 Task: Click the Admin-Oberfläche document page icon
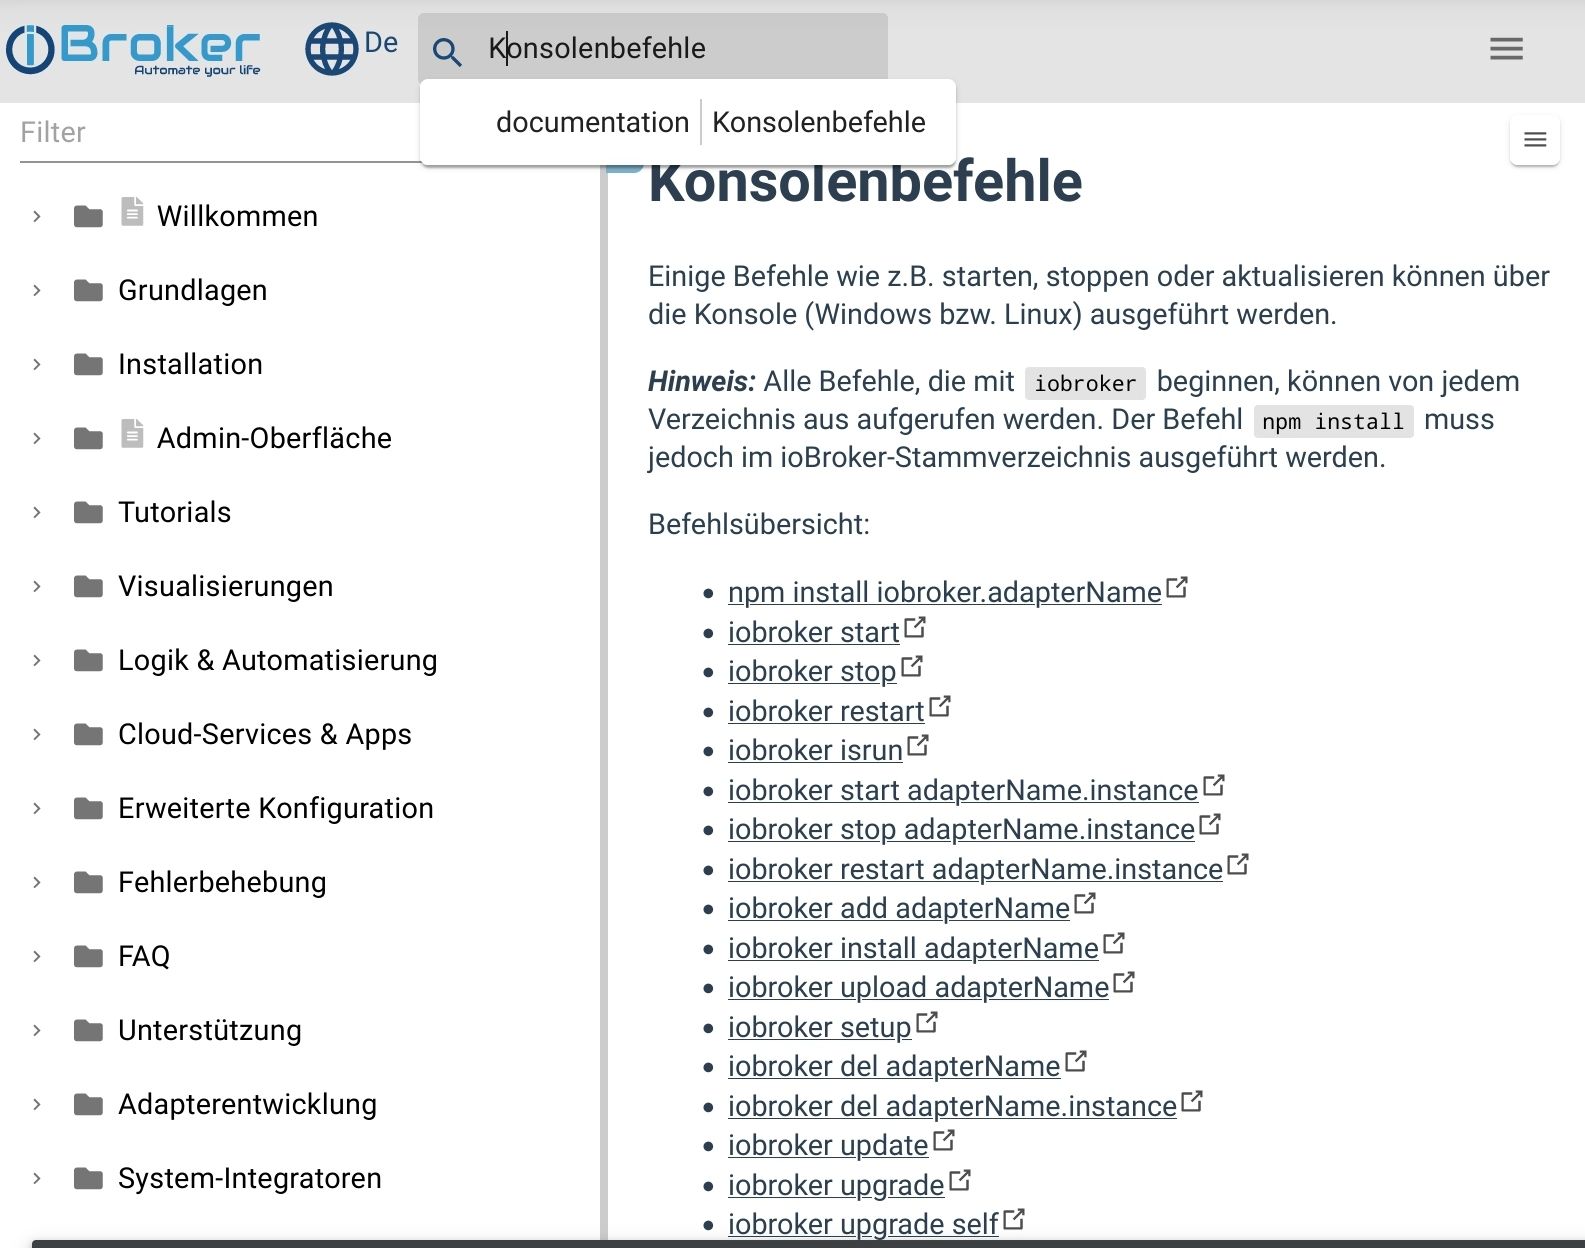pyautogui.click(x=132, y=434)
